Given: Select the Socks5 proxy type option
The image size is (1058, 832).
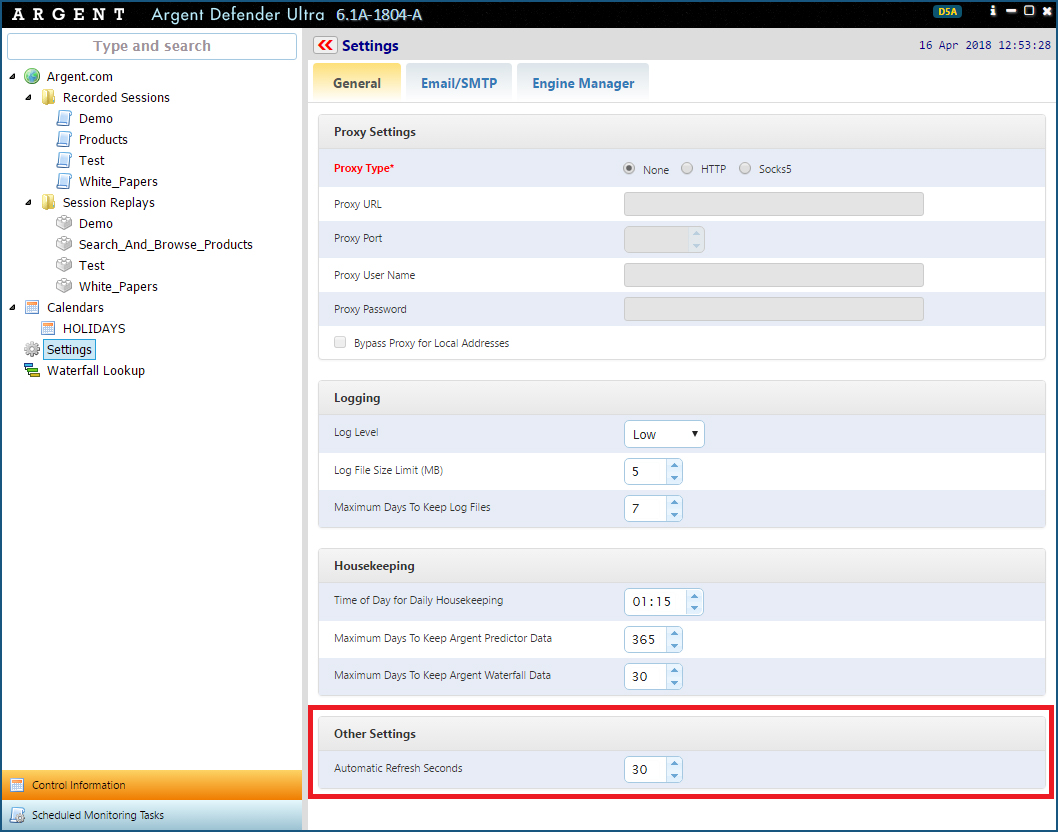Looking at the screenshot, I should tap(745, 169).
